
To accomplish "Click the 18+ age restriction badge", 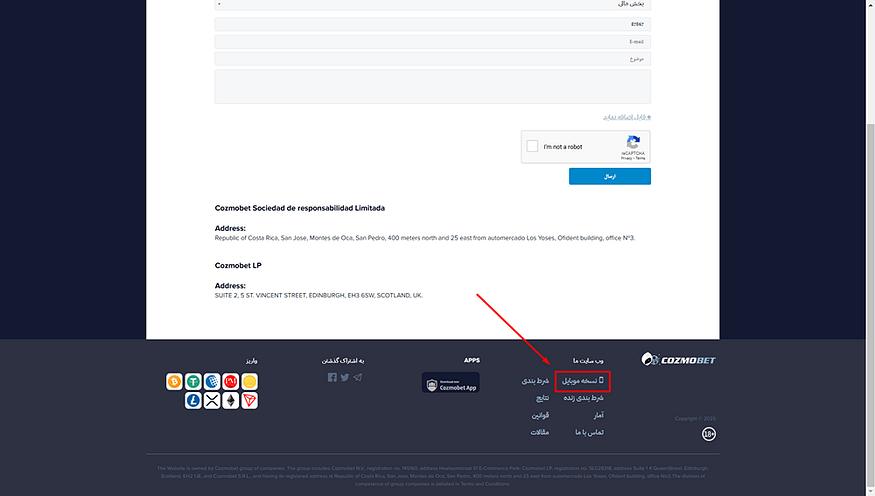I will click(x=709, y=434).
